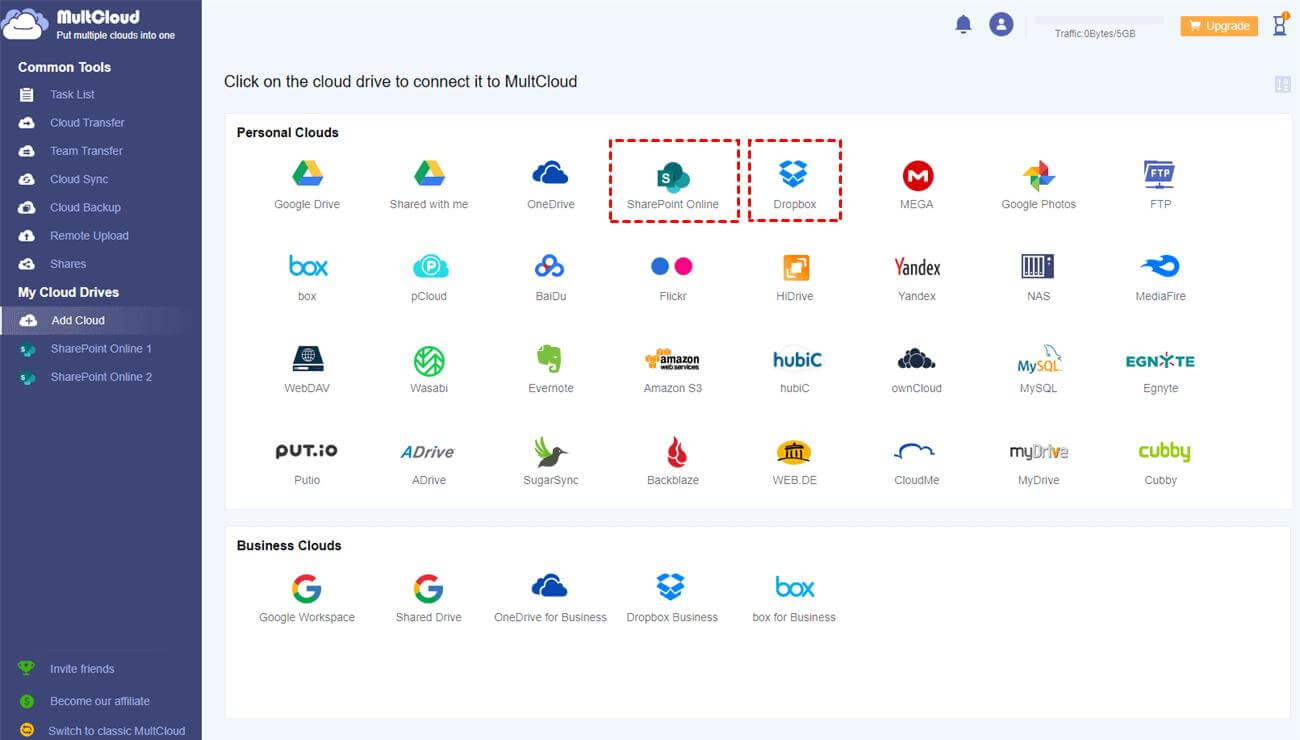Connect the Flickr account

click(673, 276)
